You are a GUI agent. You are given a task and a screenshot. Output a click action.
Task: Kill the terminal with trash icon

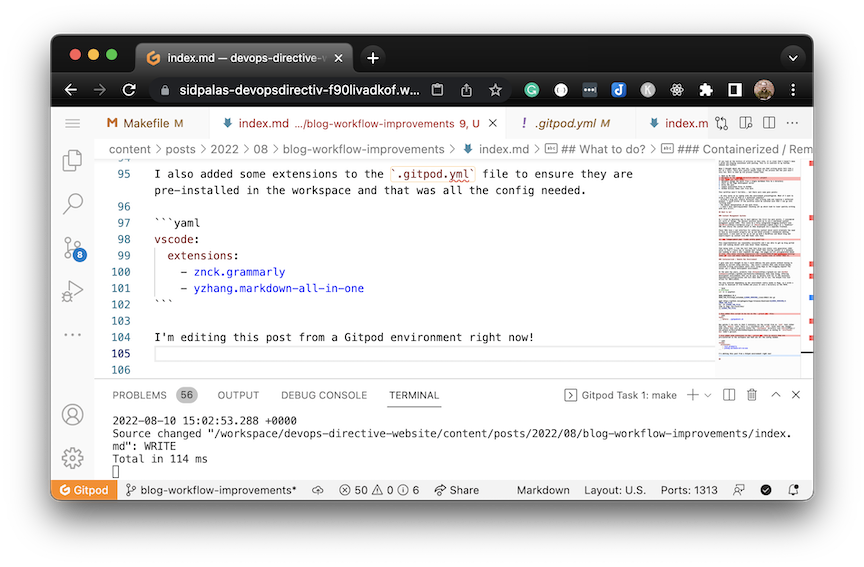click(752, 395)
